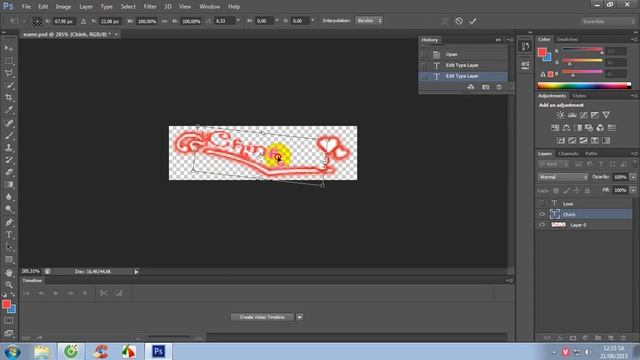Select the Edit Type Layer history state highlighted
The height and width of the screenshot is (360, 640).
pyautogui.click(x=463, y=76)
